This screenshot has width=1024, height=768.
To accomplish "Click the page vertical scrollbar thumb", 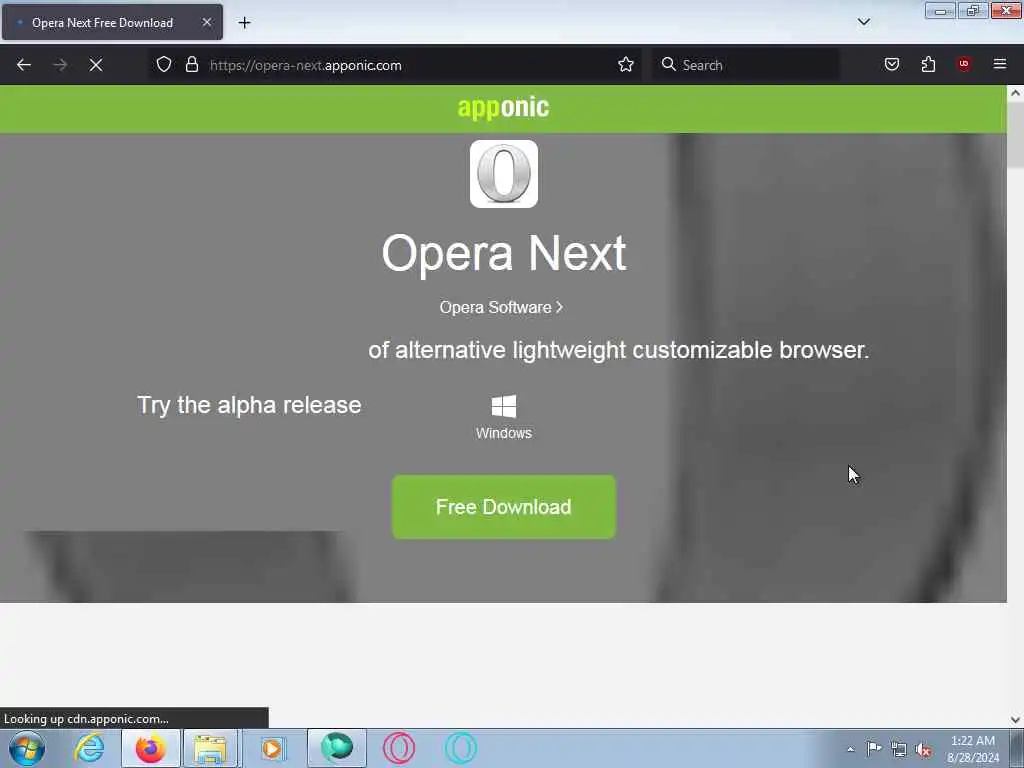I will click(1015, 135).
